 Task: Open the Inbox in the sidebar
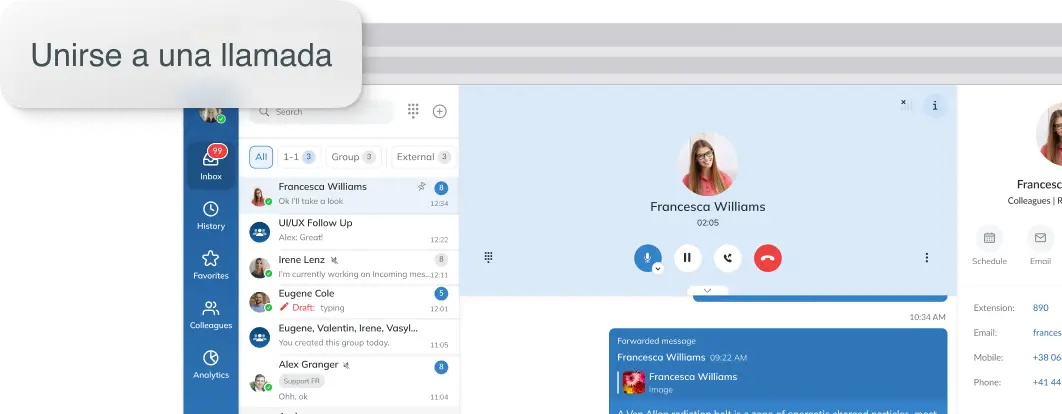(x=210, y=163)
